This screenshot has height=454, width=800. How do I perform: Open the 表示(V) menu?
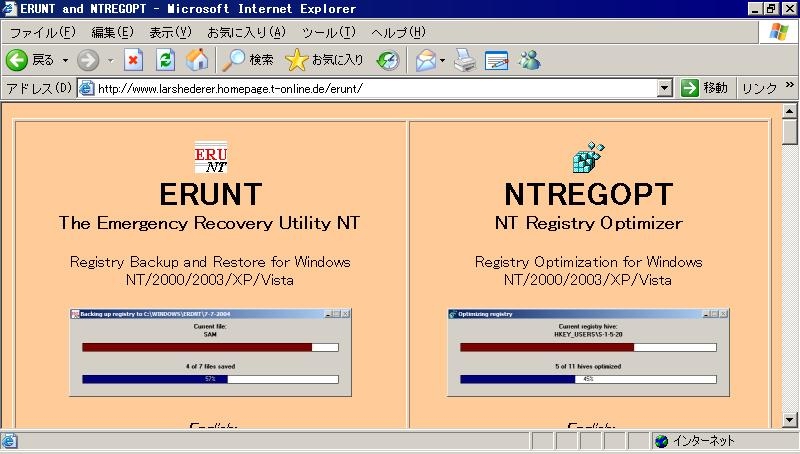[x=170, y=33]
